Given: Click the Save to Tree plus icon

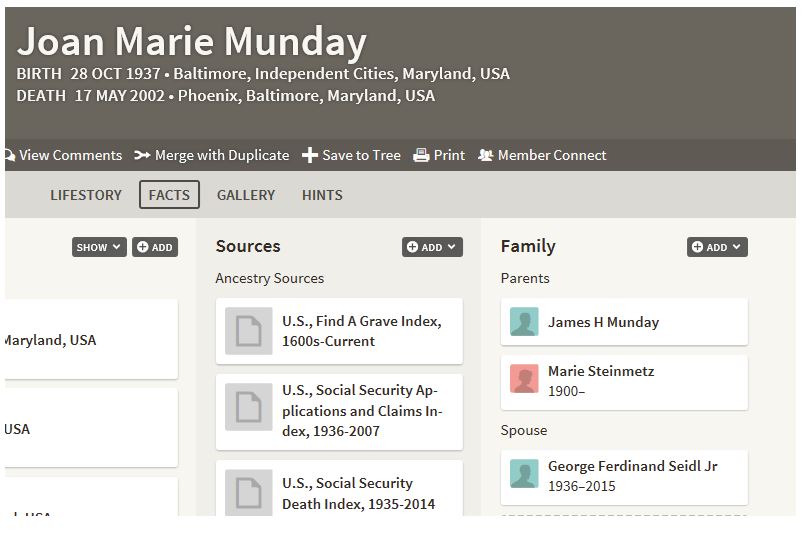Looking at the screenshot, I should coord(310,155).
